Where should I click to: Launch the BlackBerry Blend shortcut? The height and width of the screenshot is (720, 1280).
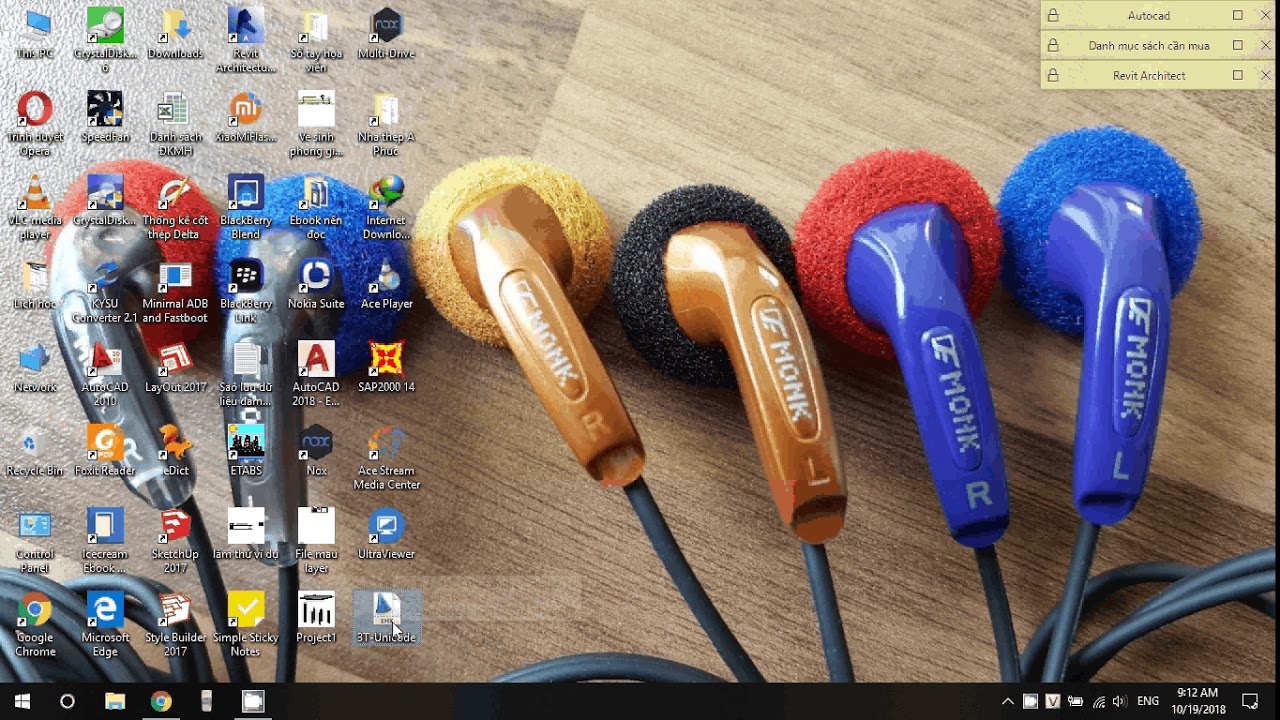pos(246,208)
